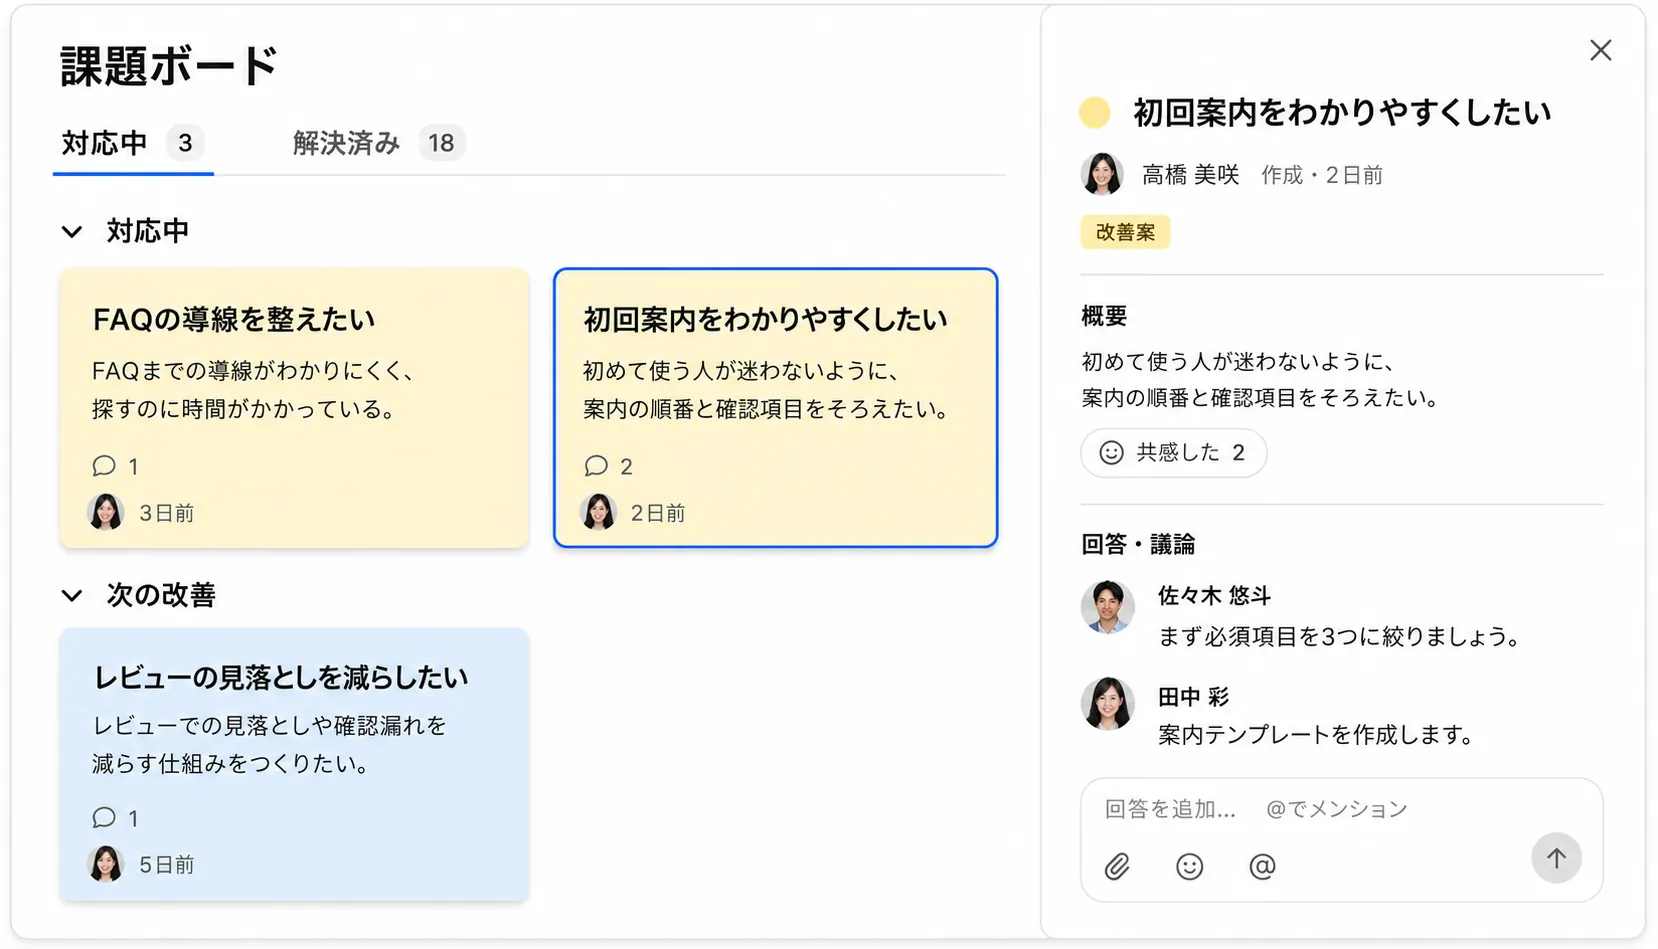The width and height of the screenshot is (1658, 949).
Task: Click the 課題ボード heading
Action: coord(169,67)
